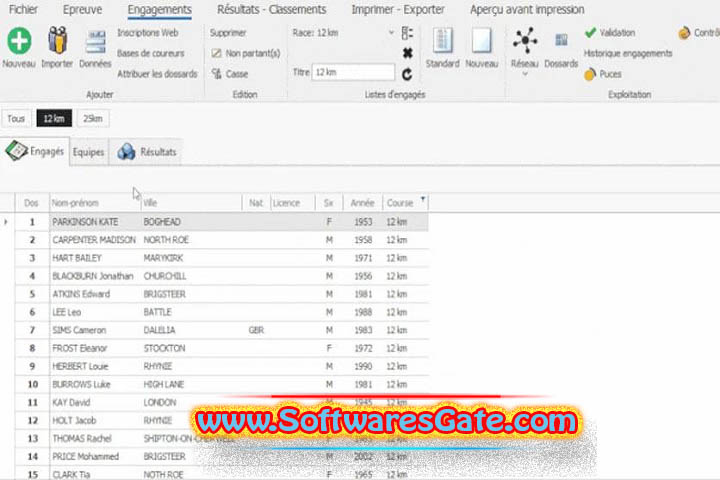This screenshot has height=480, width=720.
Task: Click the CLARK Tia name cell
Action: (95, 474)
